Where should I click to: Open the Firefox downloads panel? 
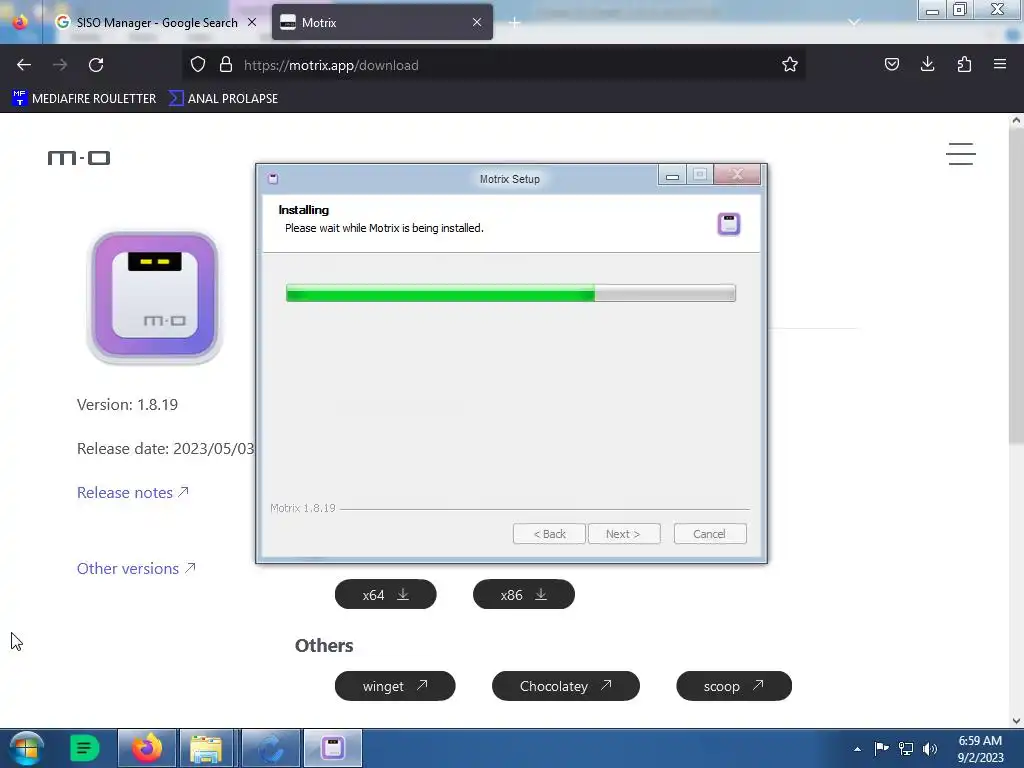click(x=927, y=65)
